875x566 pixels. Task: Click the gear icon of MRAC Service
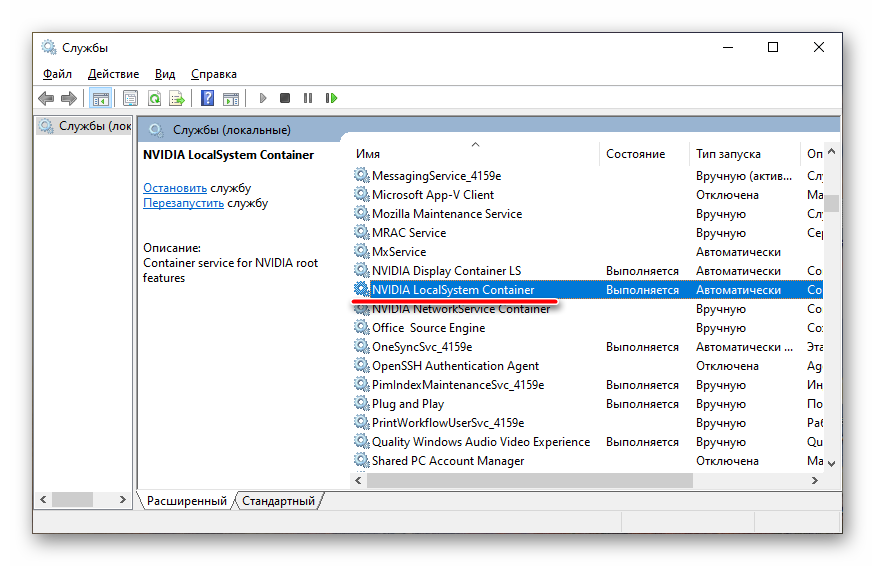(362, 232)
